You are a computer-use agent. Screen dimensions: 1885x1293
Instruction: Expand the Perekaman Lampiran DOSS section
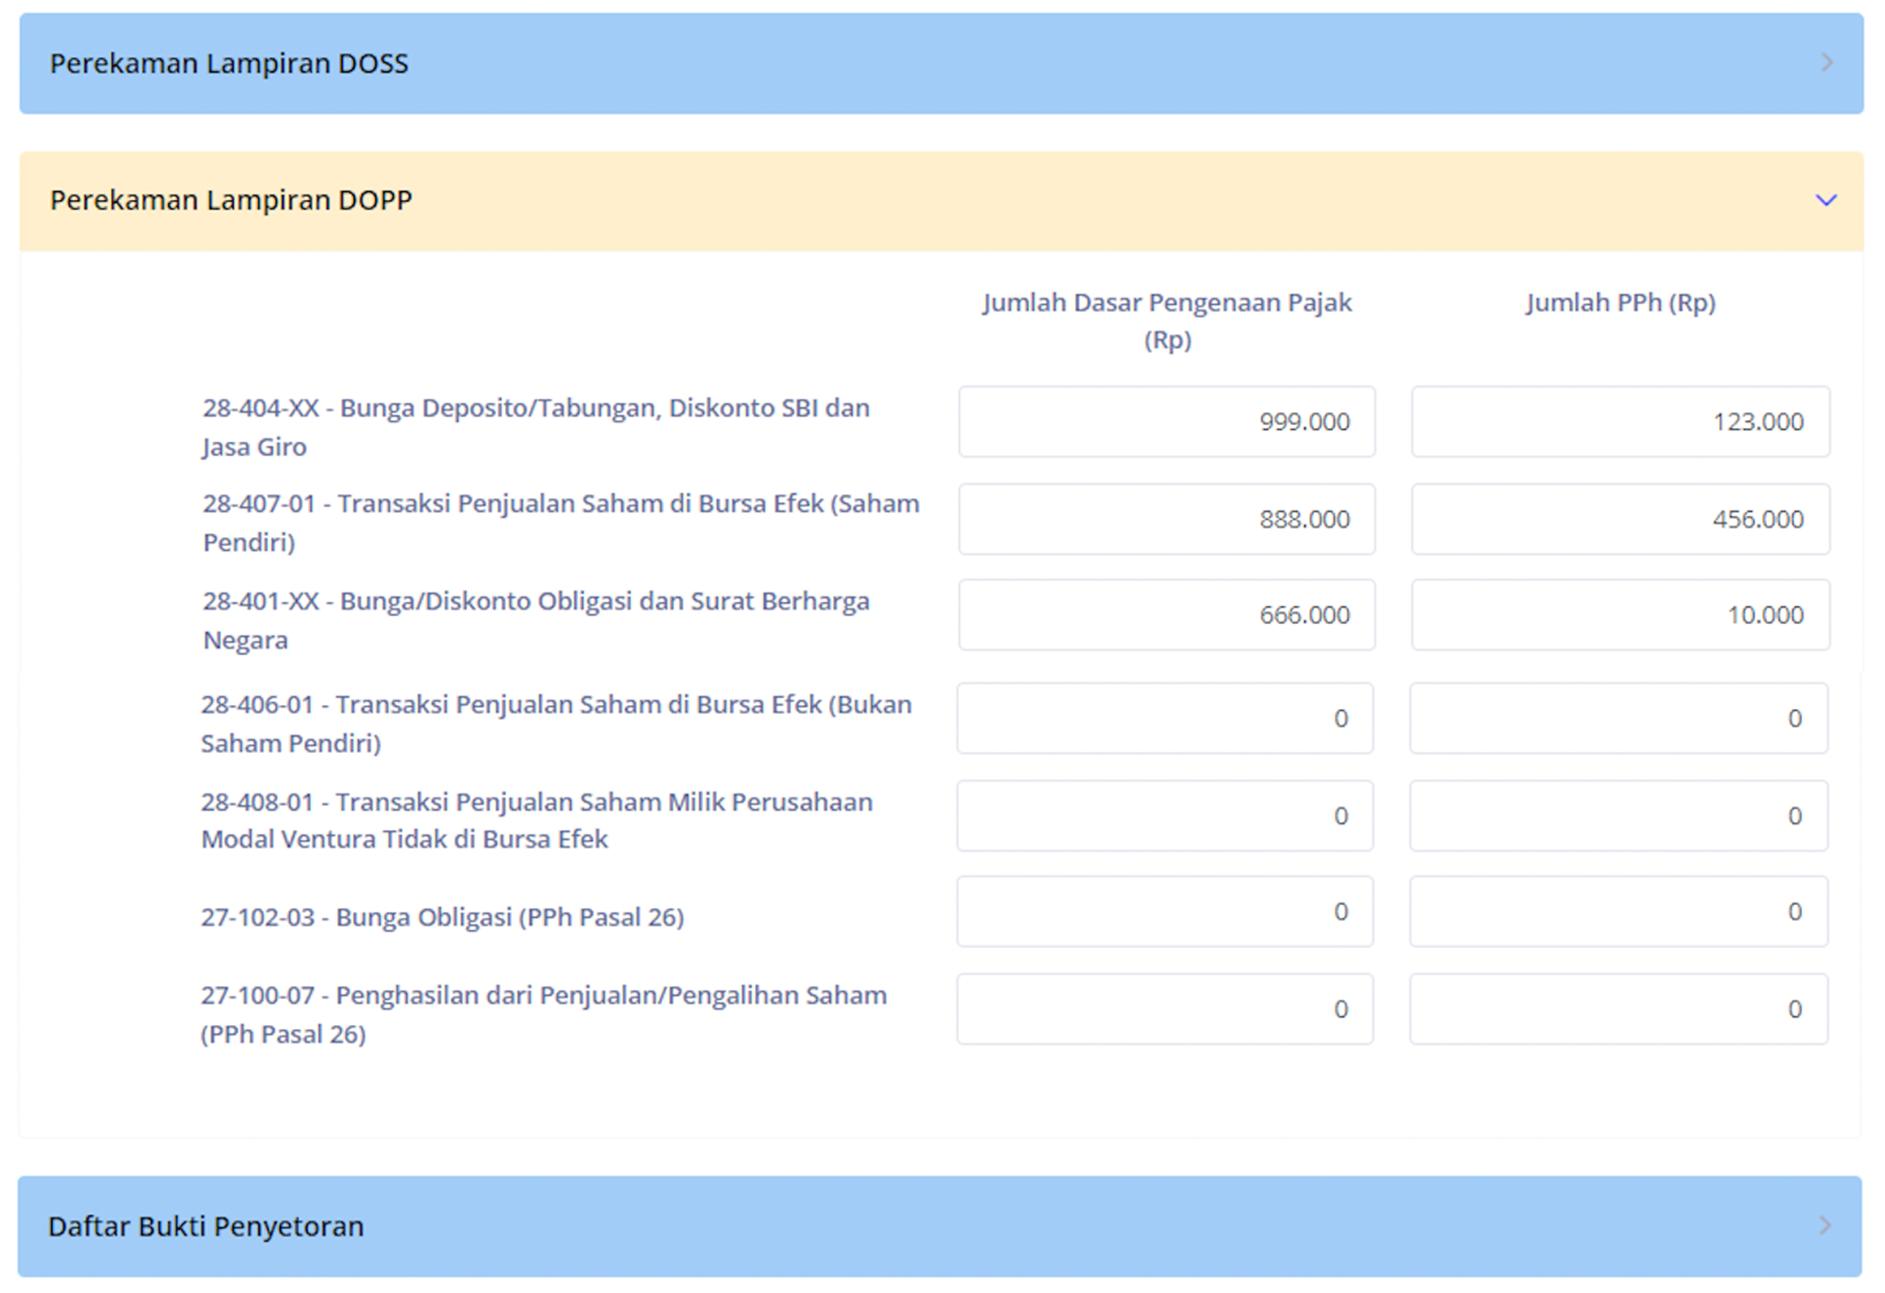940,63
